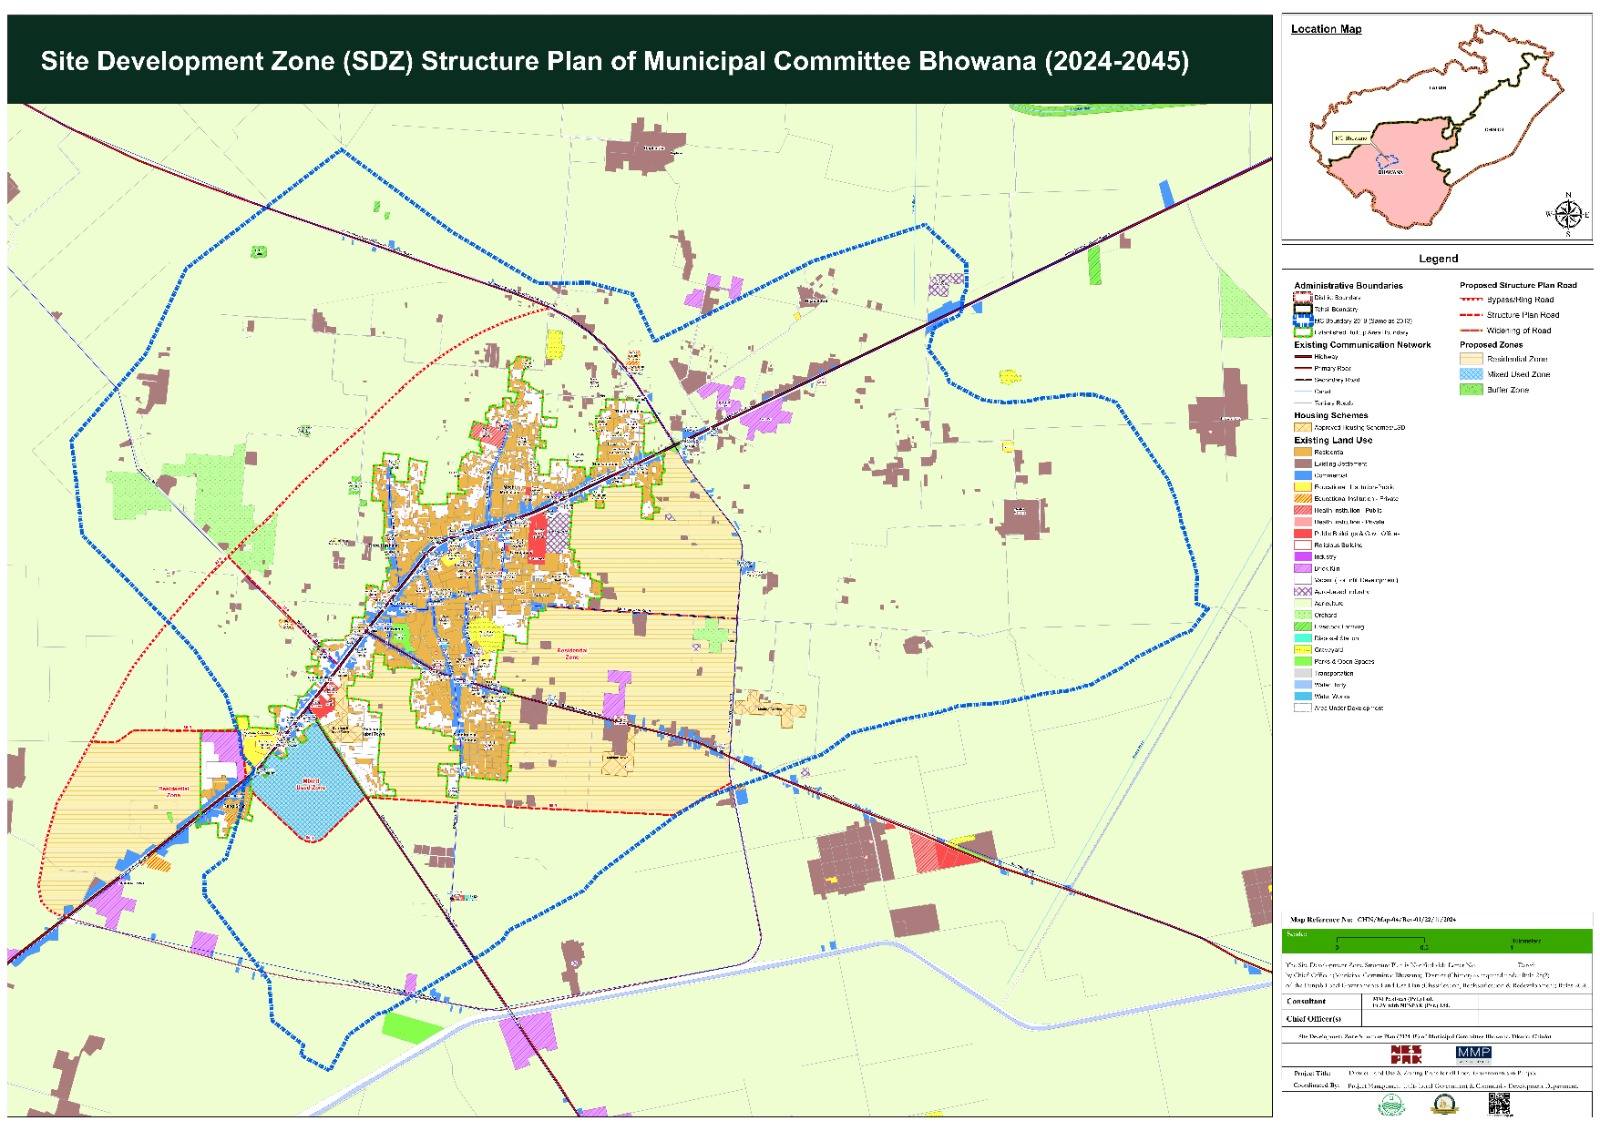Click the MC Boundary 2019 blue legend symbol
Image resolution: width=1600 pixels, height=1131 pixels.
pos(1302,321)
